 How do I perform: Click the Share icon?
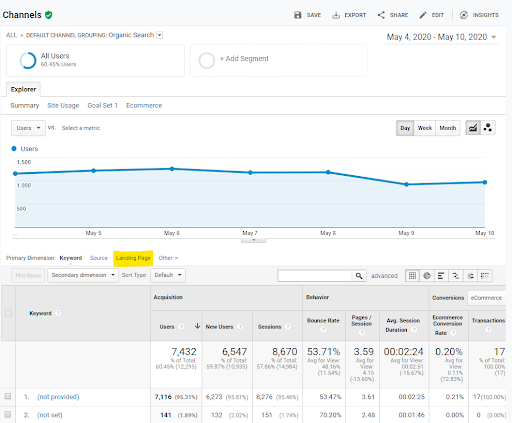pos(381,15)
